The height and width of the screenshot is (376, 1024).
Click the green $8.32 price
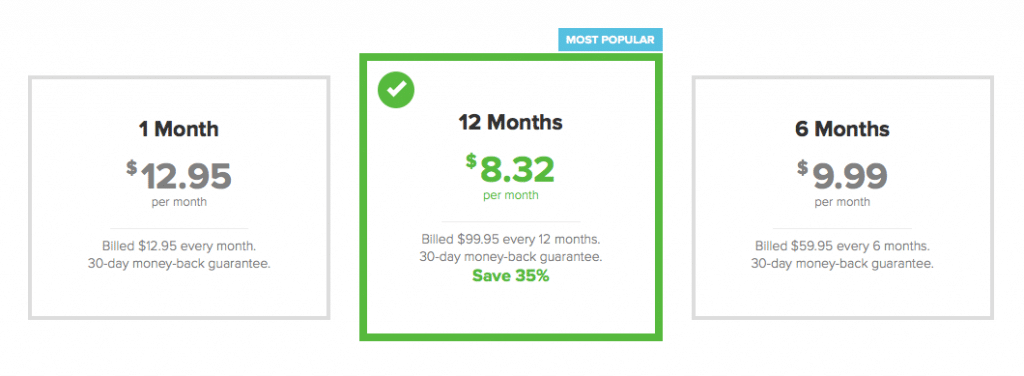pos(511,168)
